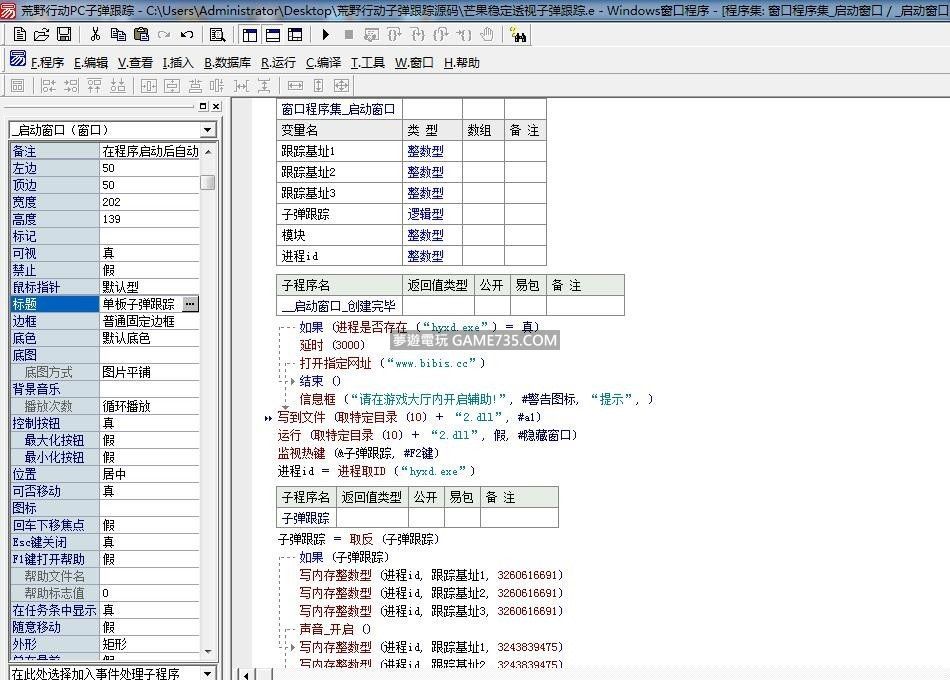
Task: Toggle the 禁止 property value
Action: click(150, 270)
